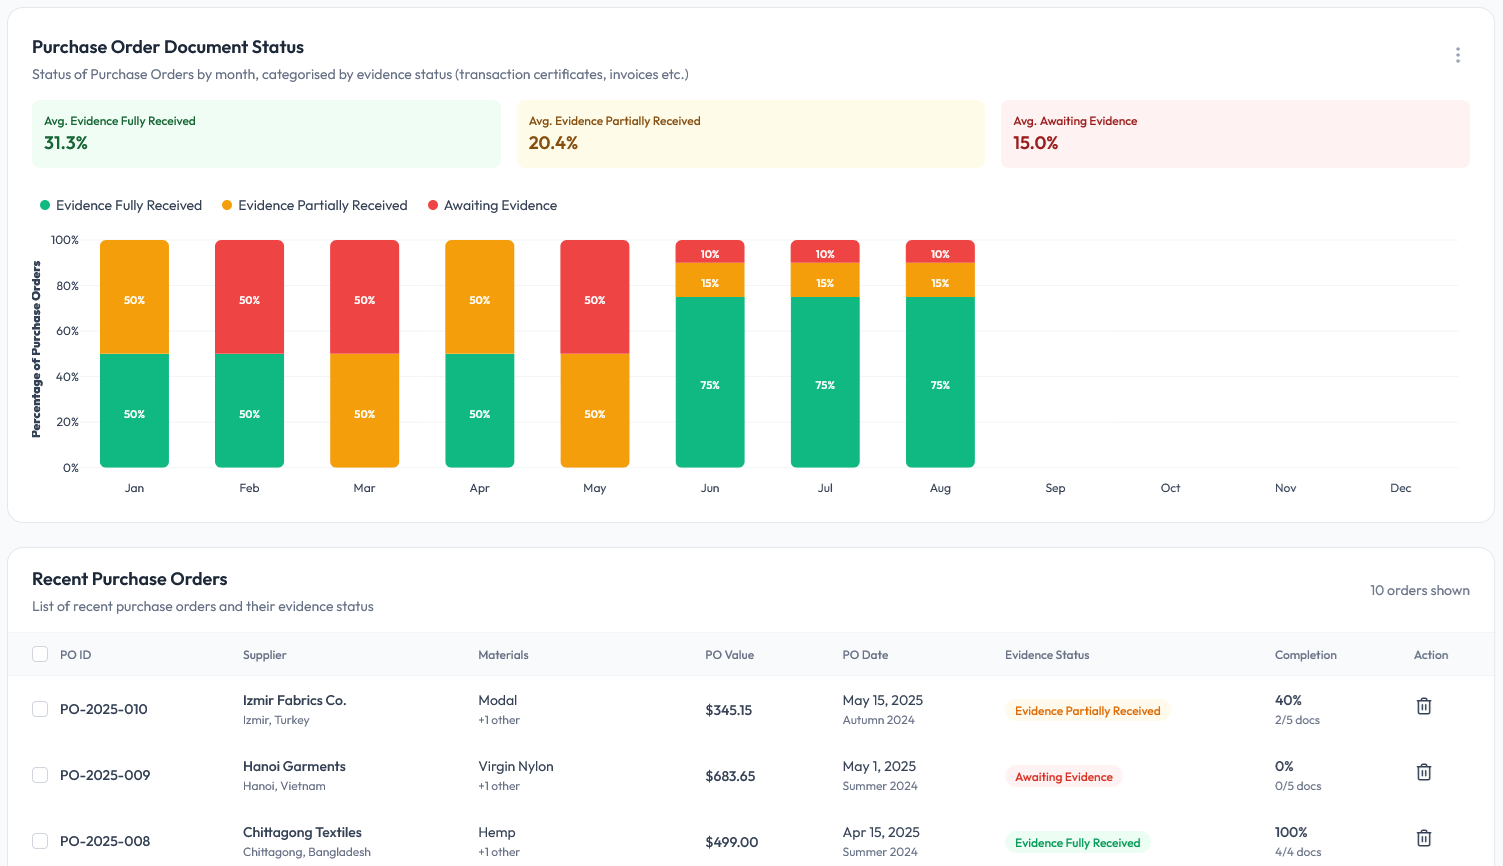
Task: Toggle Evidence Fully Received legend item
Action: coord(121,205)
